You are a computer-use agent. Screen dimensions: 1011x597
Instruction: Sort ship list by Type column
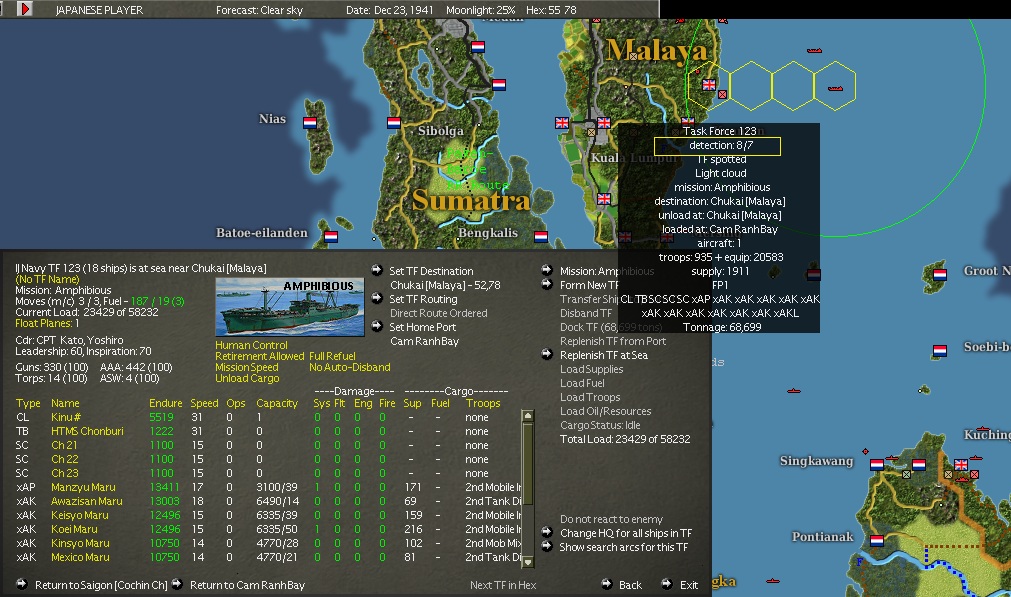tap(28, 403)
